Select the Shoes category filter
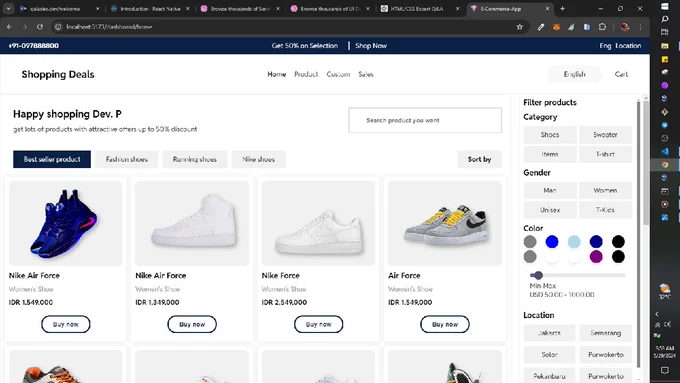Screen dimensions: 680x383 click(550, 134)
